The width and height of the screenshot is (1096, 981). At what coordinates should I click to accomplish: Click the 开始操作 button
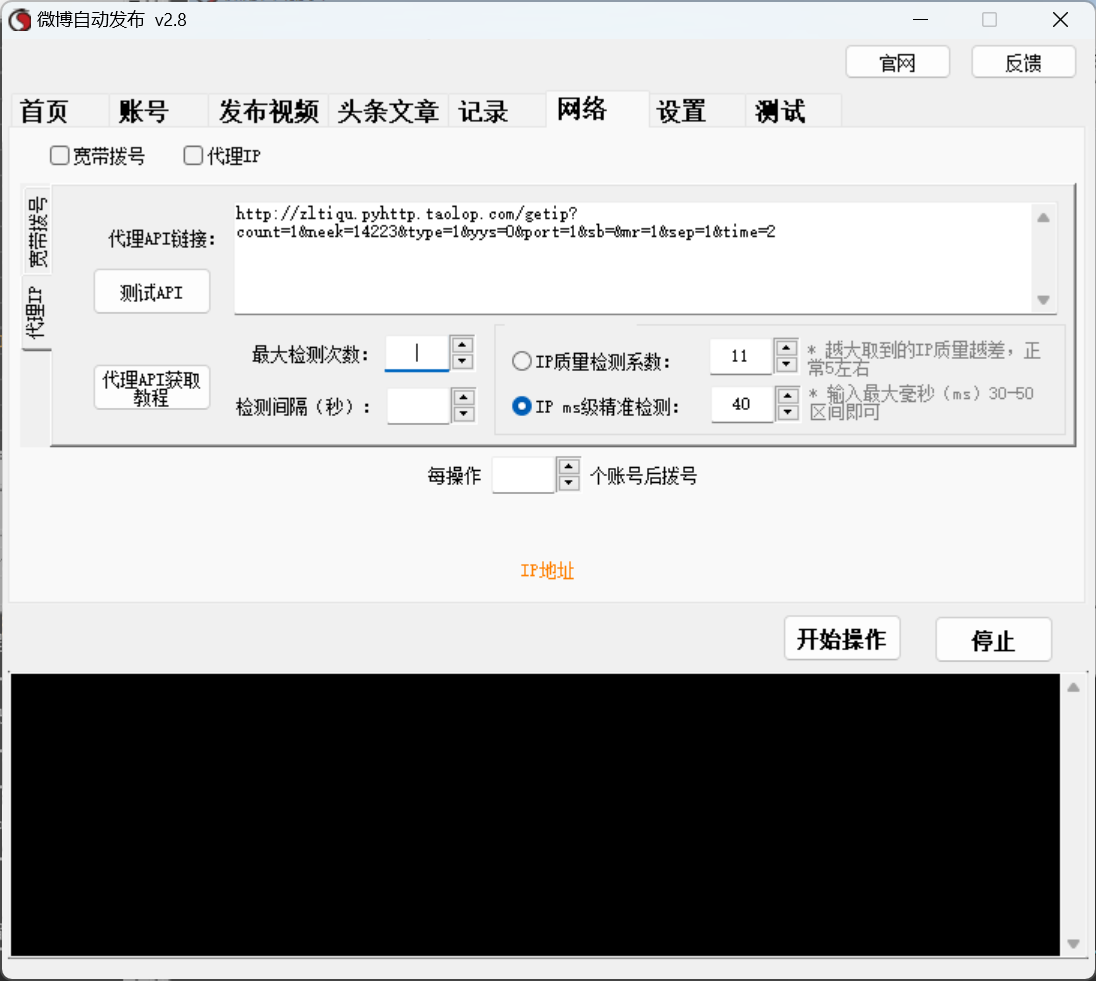tap(842, 638)
